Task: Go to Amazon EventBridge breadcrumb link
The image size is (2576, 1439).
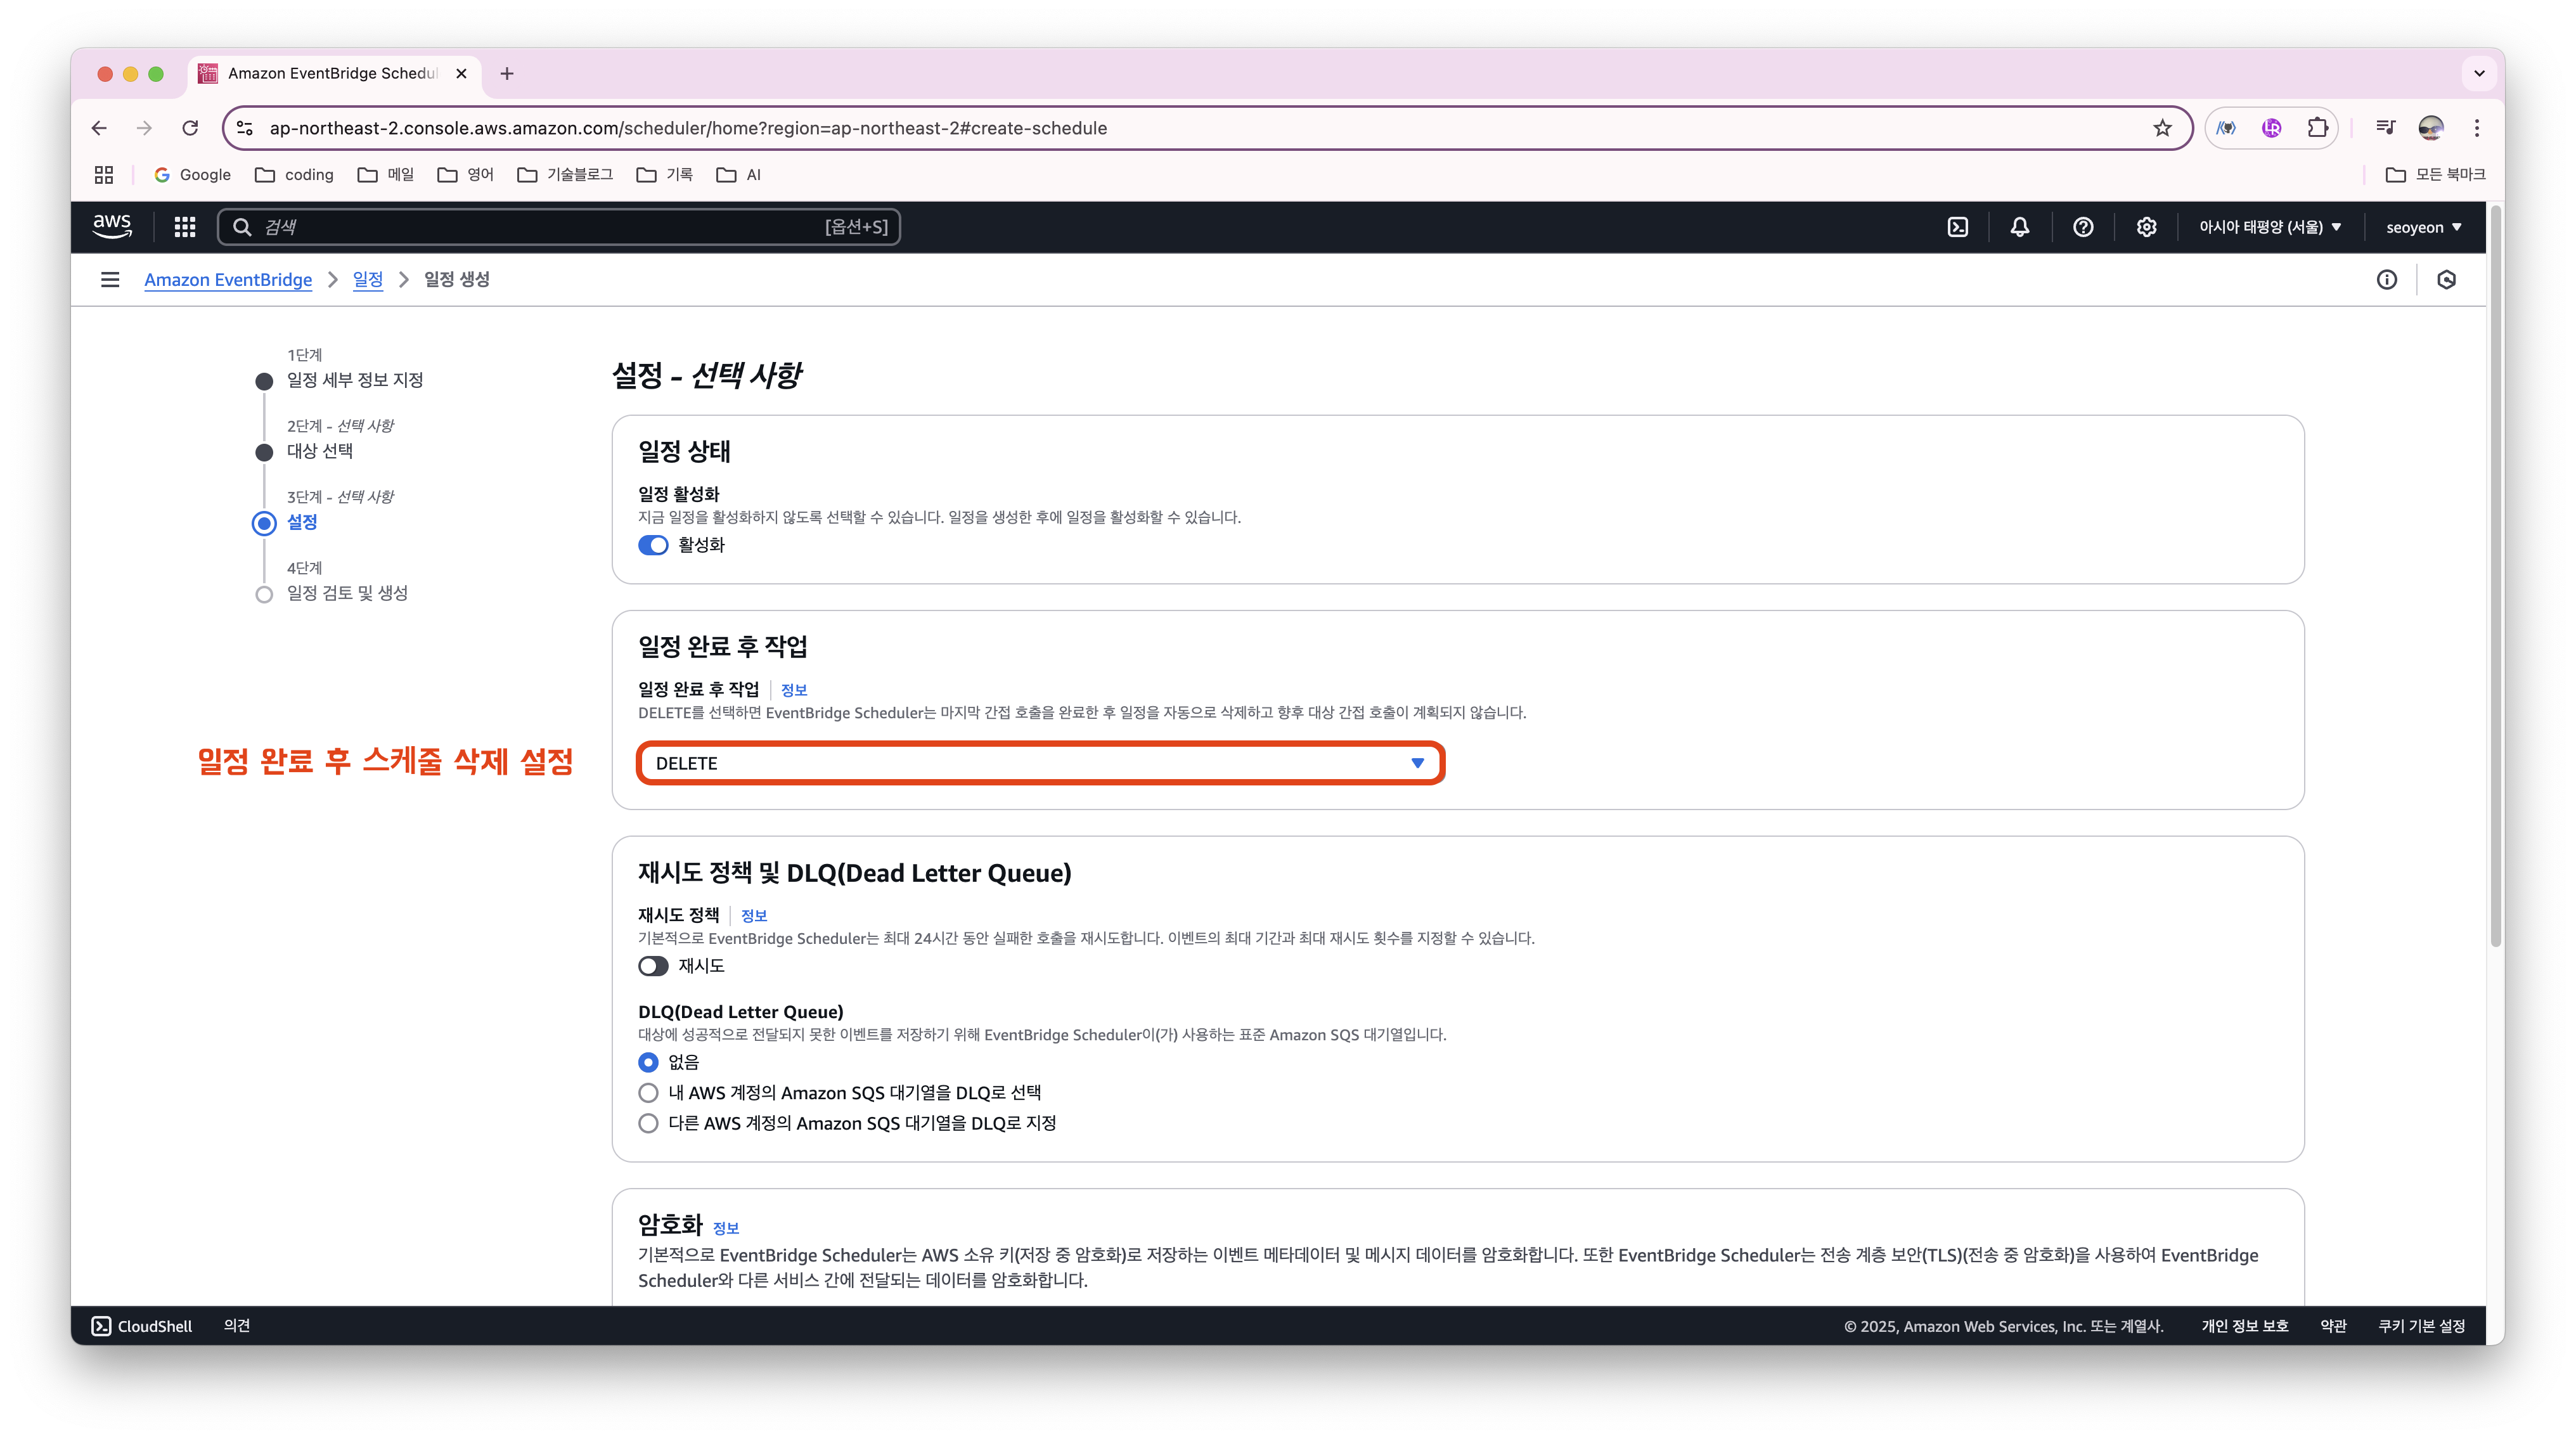Action: pyautogui.click(x=228, y=280)
